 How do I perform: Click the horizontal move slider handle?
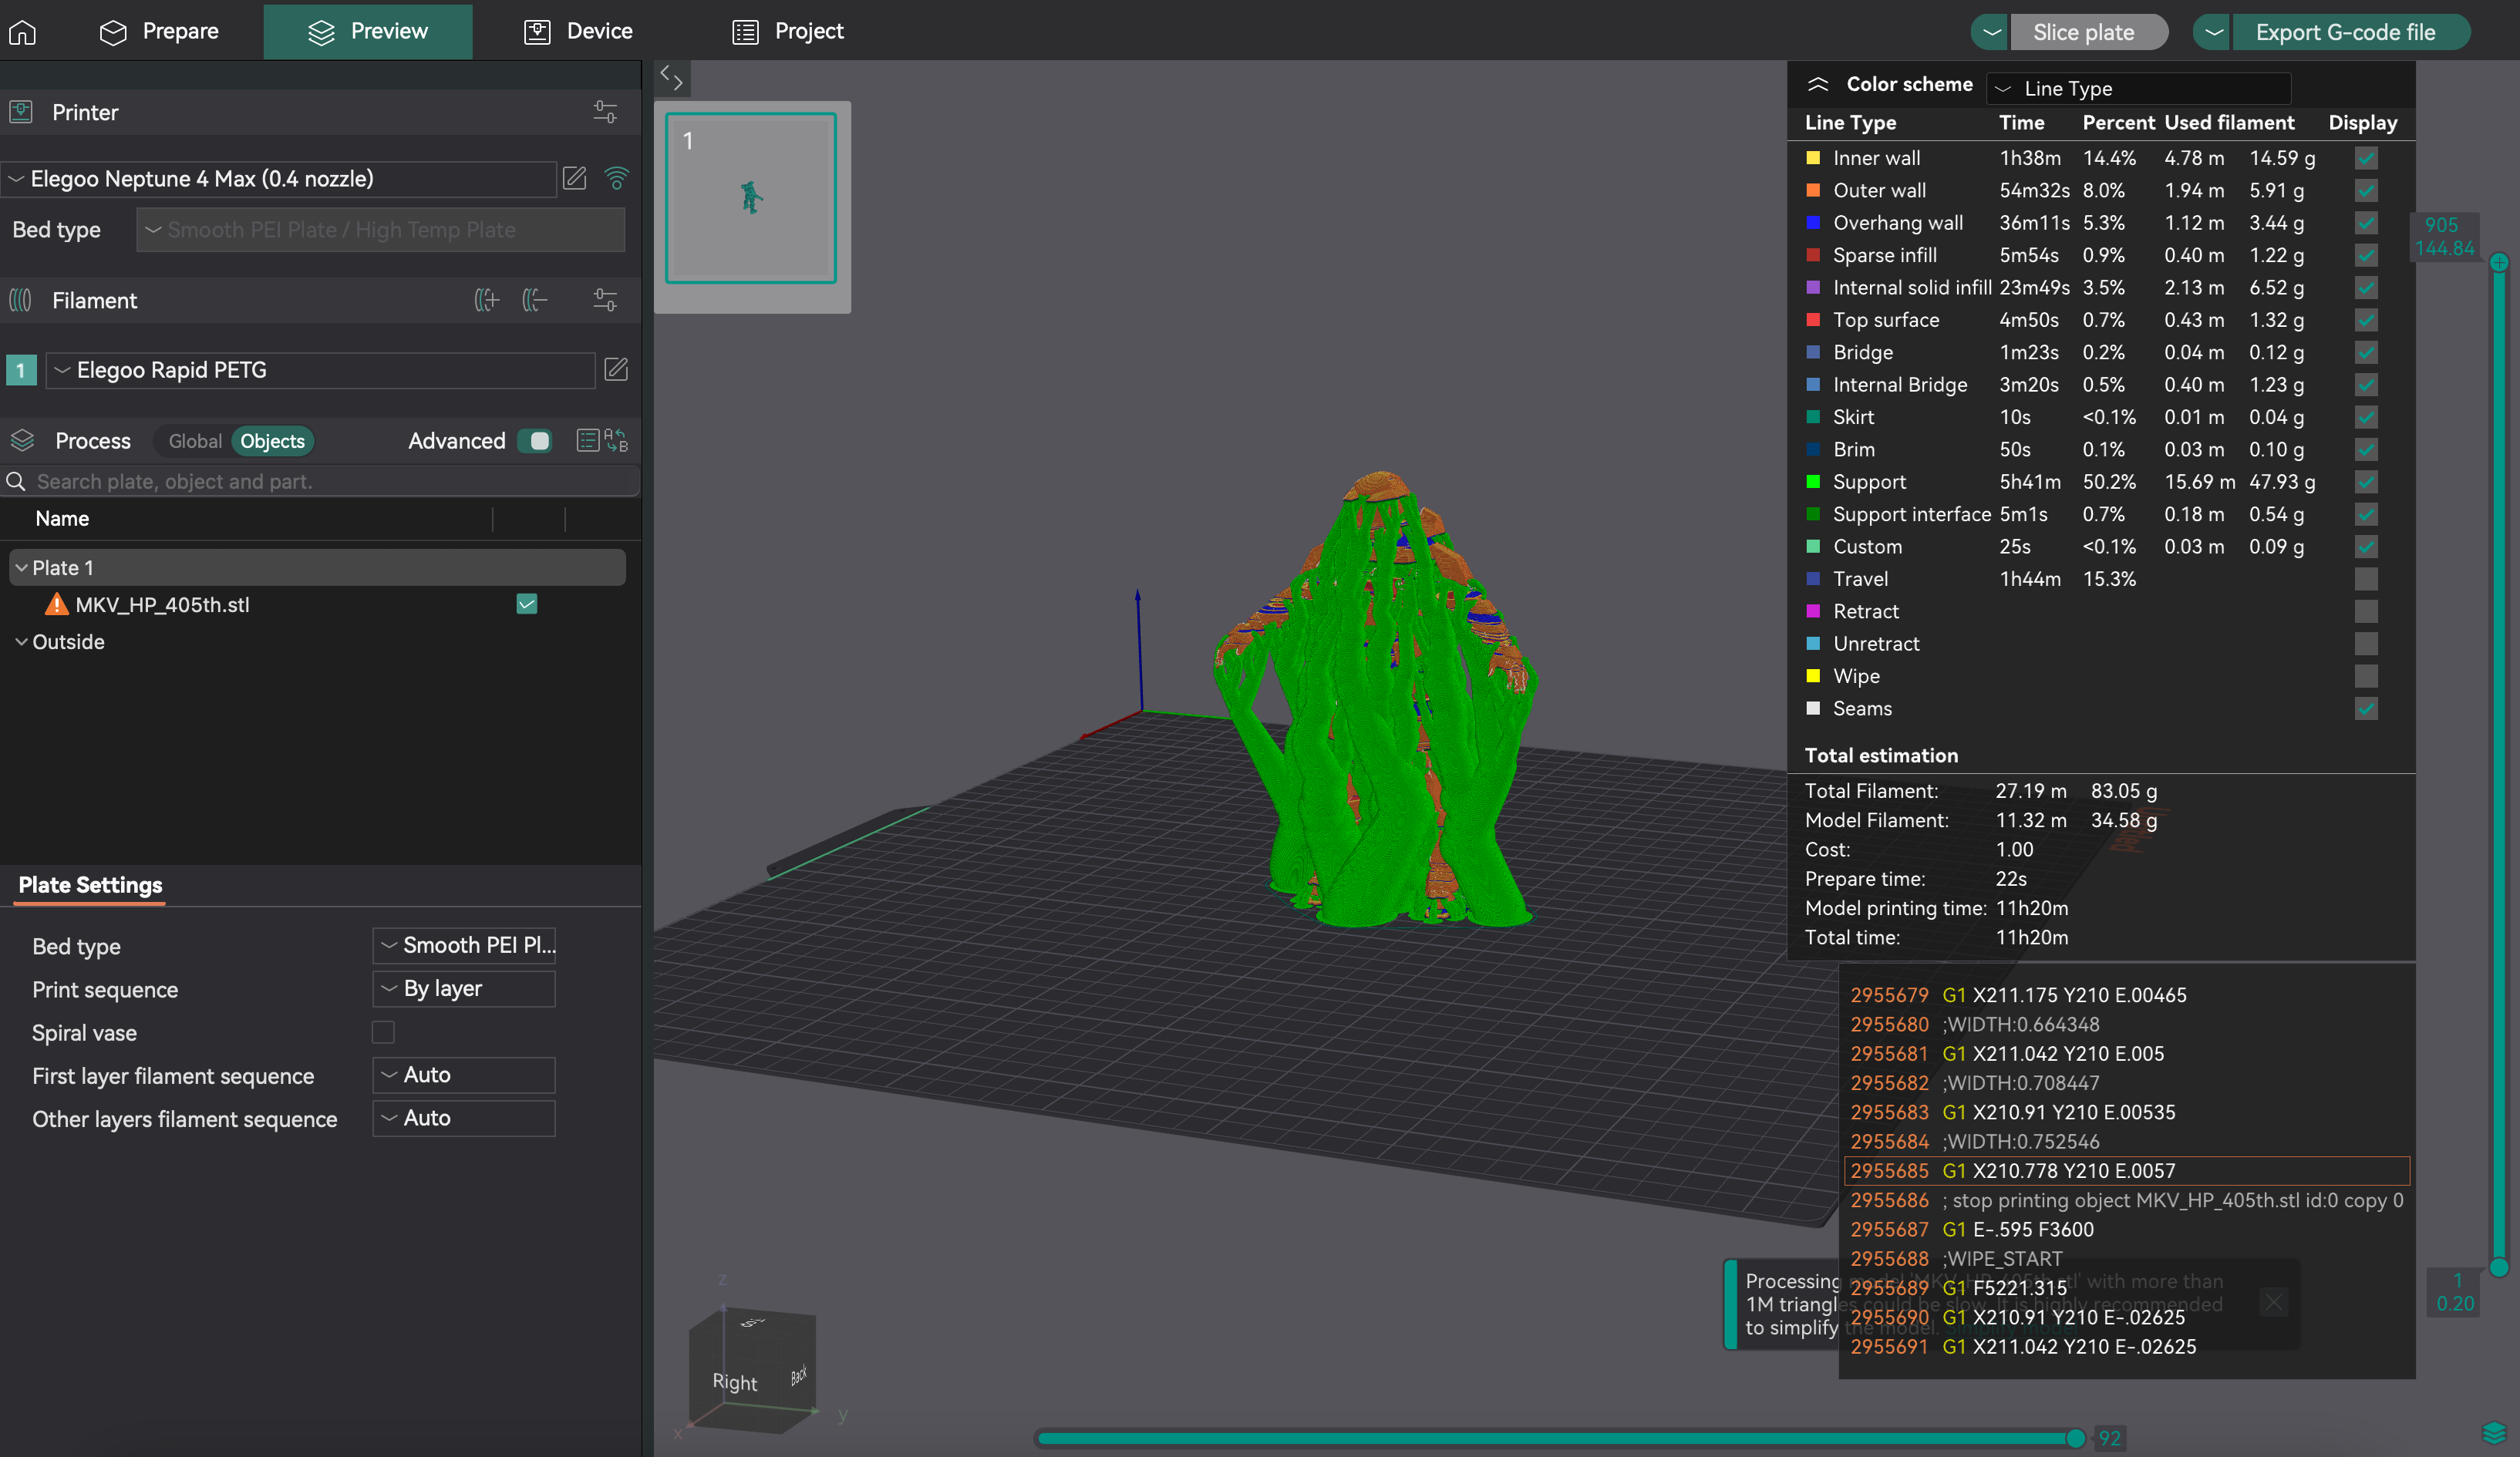2075,1438
